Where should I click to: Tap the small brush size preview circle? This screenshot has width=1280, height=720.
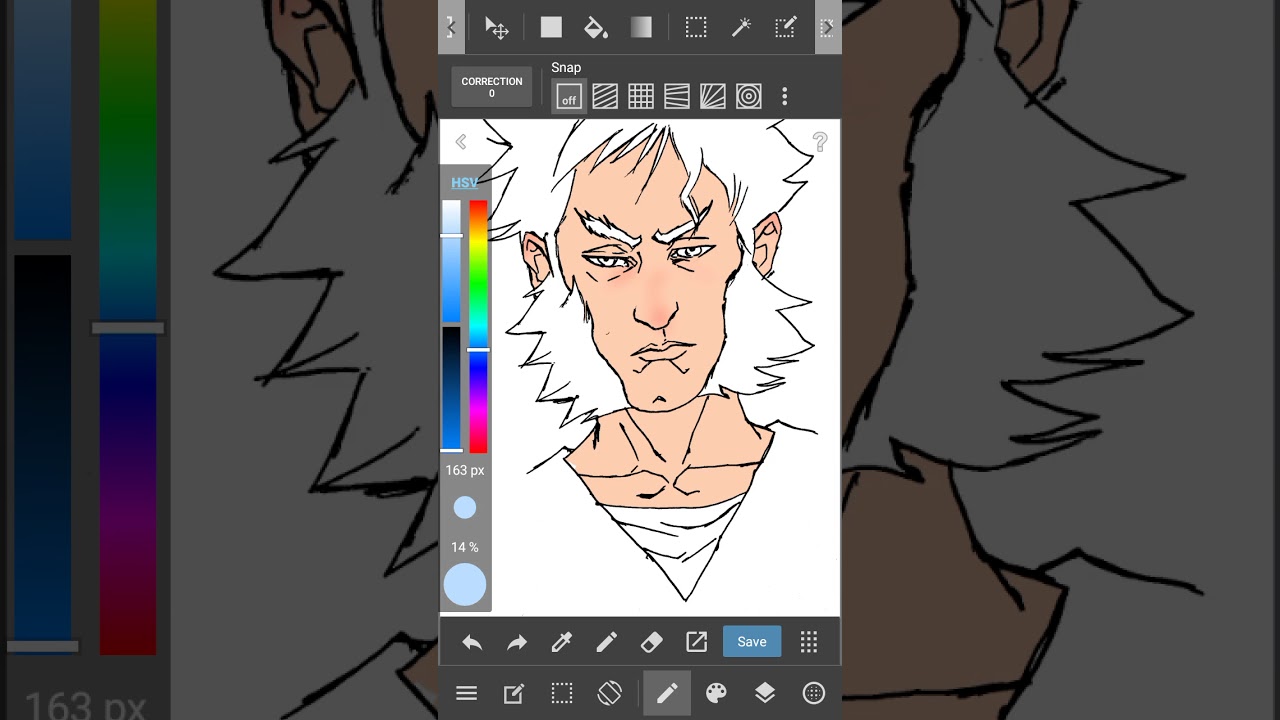(x=465, y=508)
